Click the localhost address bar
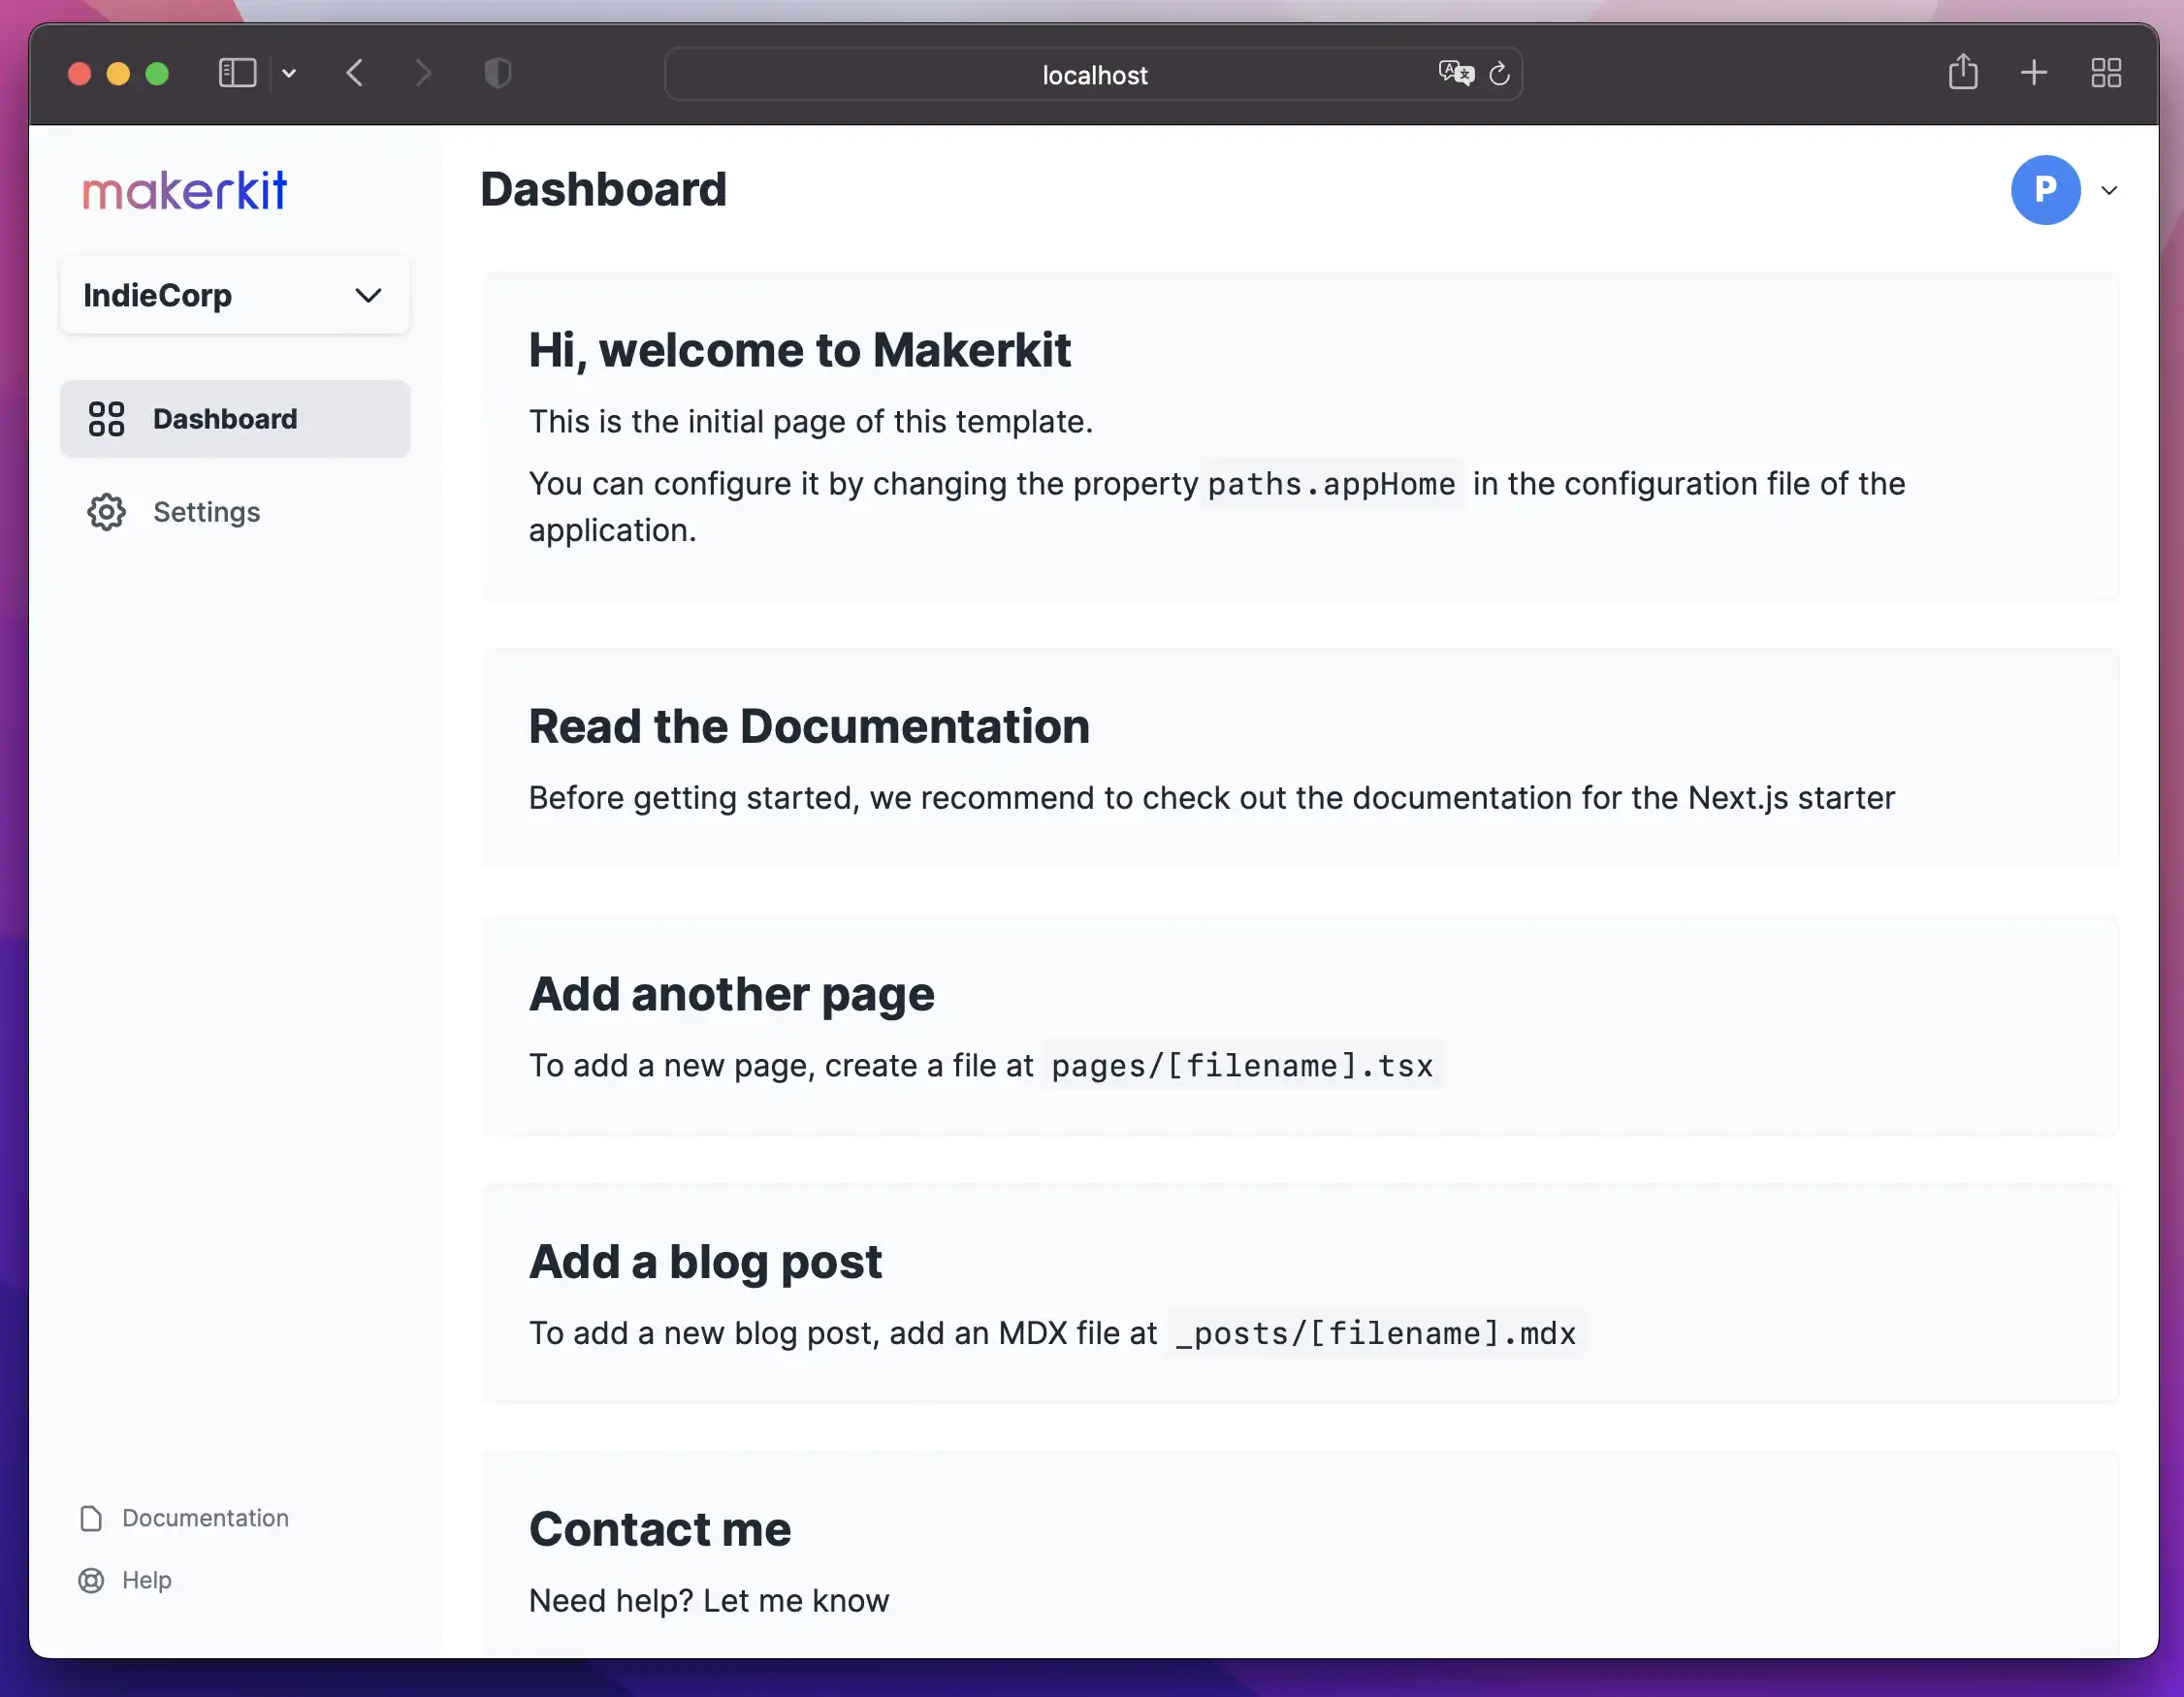Viewport: 2184px width, 1697px height. (1093, 74)
